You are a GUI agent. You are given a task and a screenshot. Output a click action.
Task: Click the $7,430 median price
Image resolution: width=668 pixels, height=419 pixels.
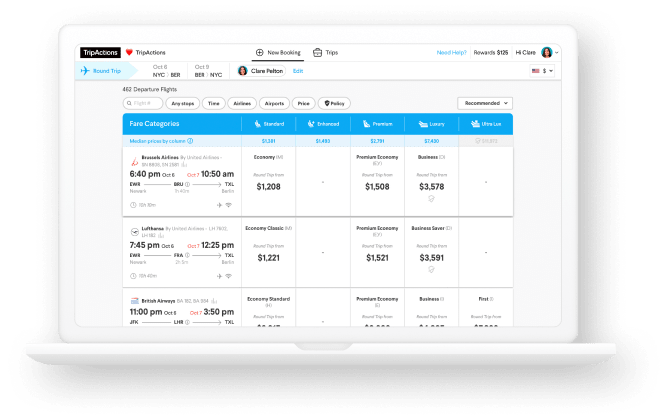pyautogui.click(x=432, y=141)
